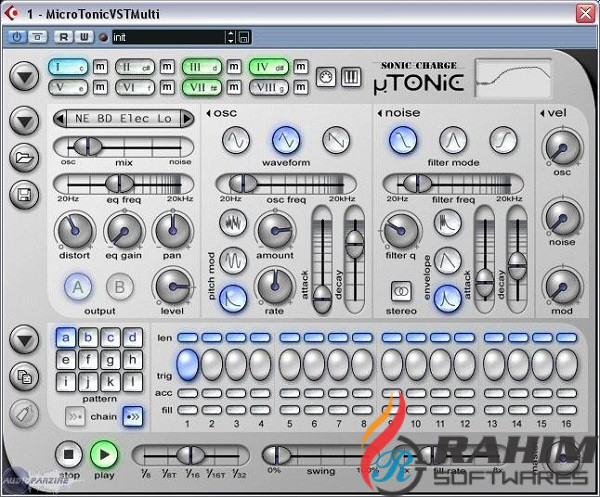Open the pattern menu arrow
The width and height of the screenshot is (600, 497).
(24, 340)
